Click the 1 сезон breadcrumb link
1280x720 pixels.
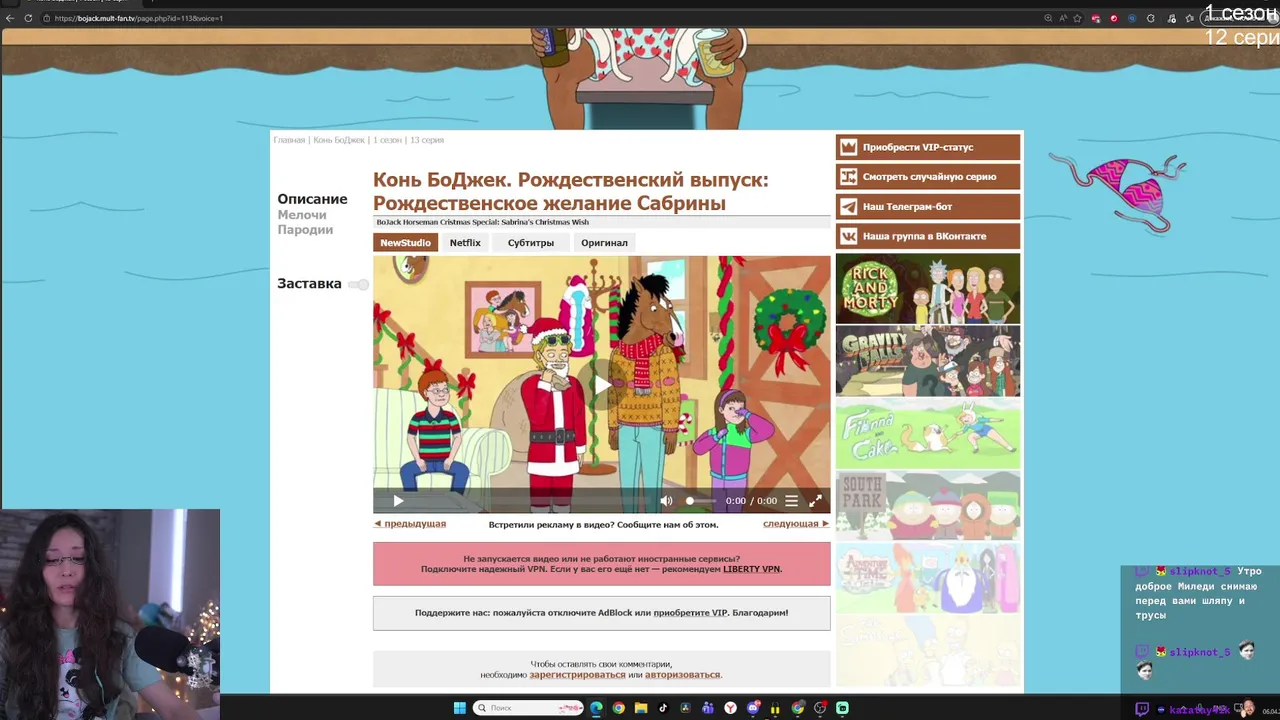click(387, 140)
